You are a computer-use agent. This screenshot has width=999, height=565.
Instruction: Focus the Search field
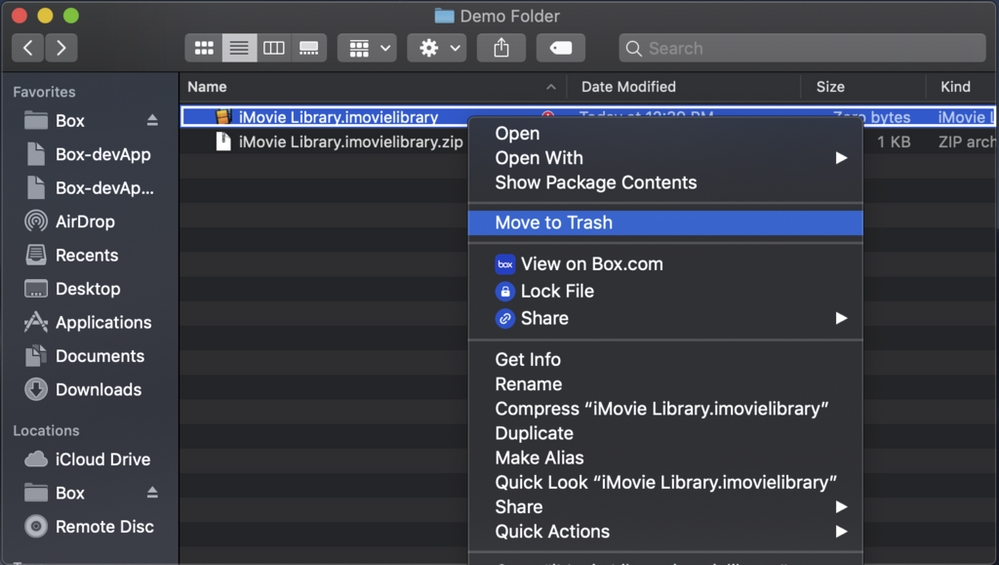[x=802, y=48]
